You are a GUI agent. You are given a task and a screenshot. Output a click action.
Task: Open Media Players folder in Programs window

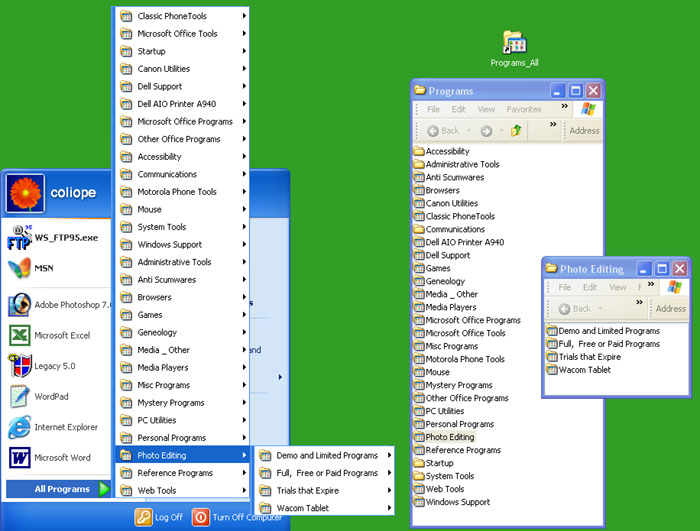tap(445, 307)
